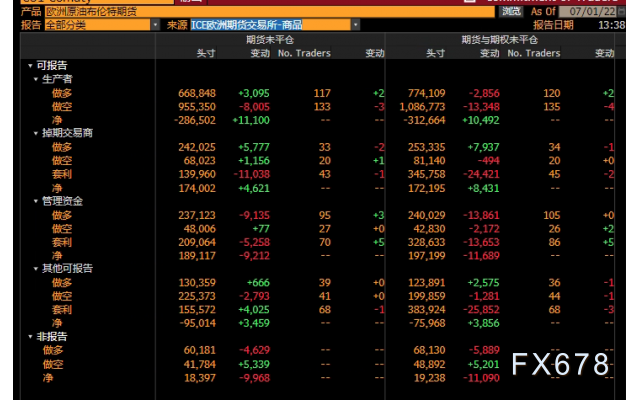
Task: Click the change value -8,005
Action: click(x=254, y=107)
